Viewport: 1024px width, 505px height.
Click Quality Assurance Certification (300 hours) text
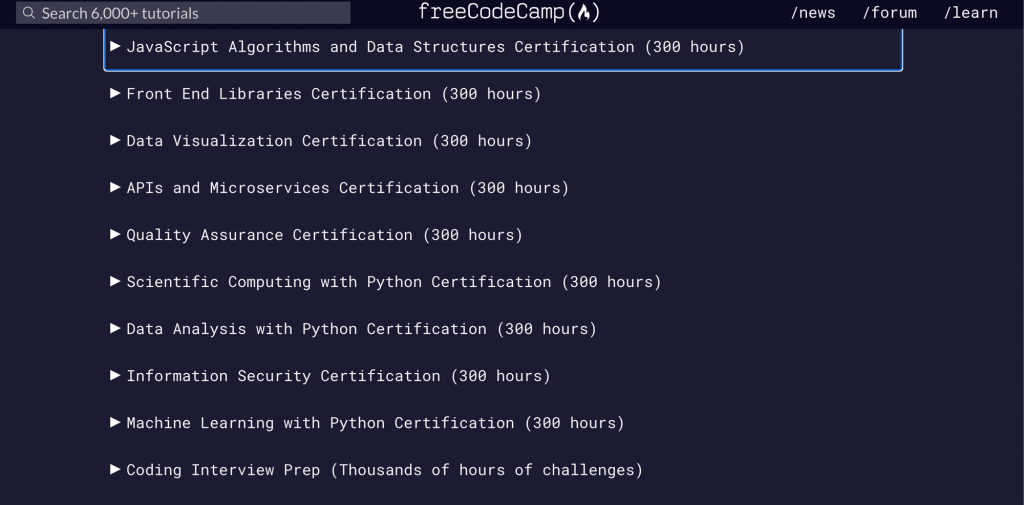click(x=325, y=235)
